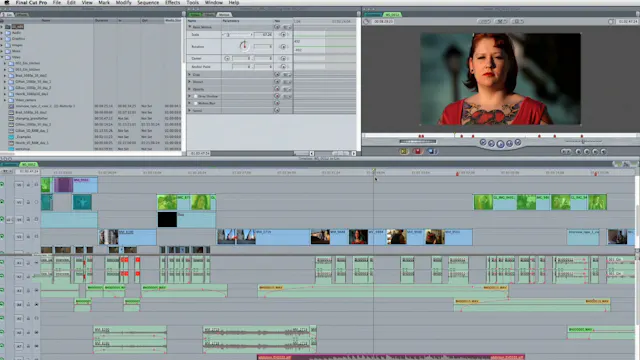Viewport: 640px width, 360px height.
Task: Add a keyframe for Center parameter
Action: click(x=283, y=58)
